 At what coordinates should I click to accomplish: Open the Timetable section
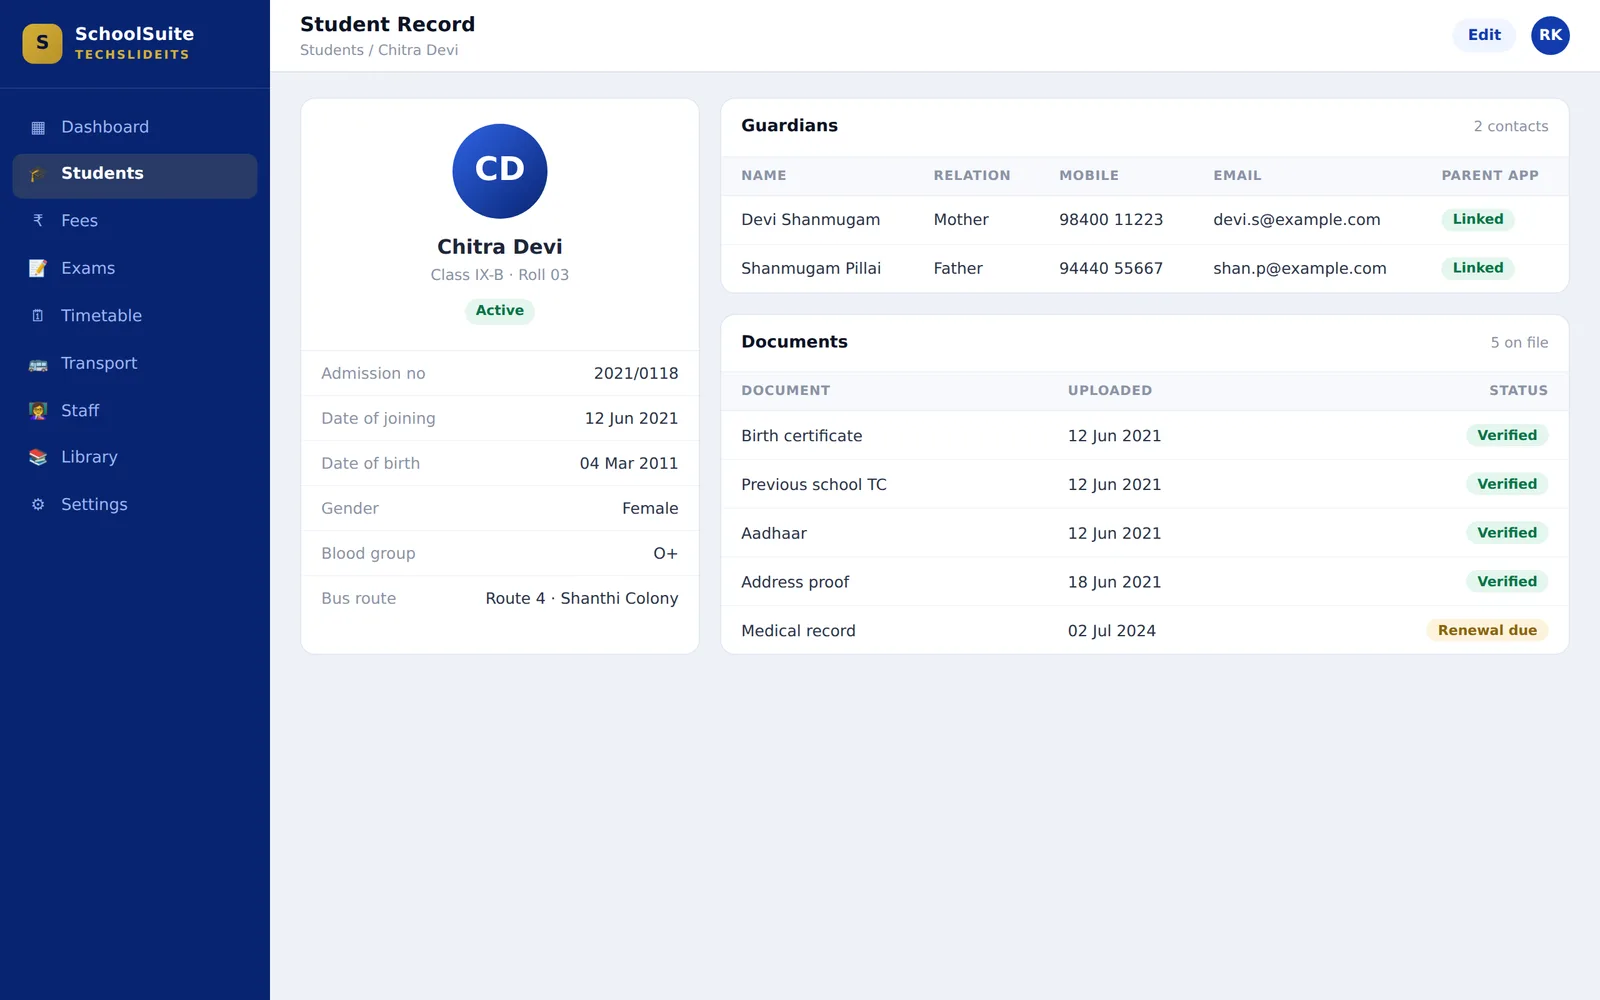[x=135, y=316]
